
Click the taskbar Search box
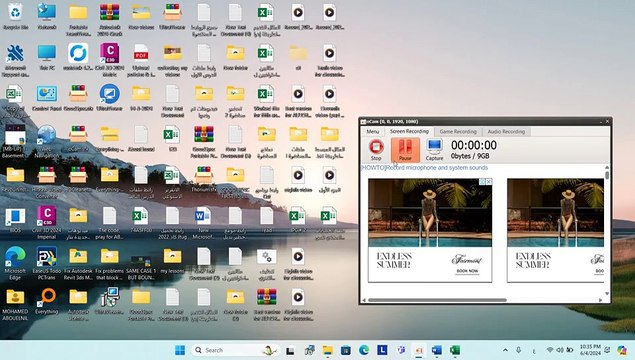[x=236, y=350]
